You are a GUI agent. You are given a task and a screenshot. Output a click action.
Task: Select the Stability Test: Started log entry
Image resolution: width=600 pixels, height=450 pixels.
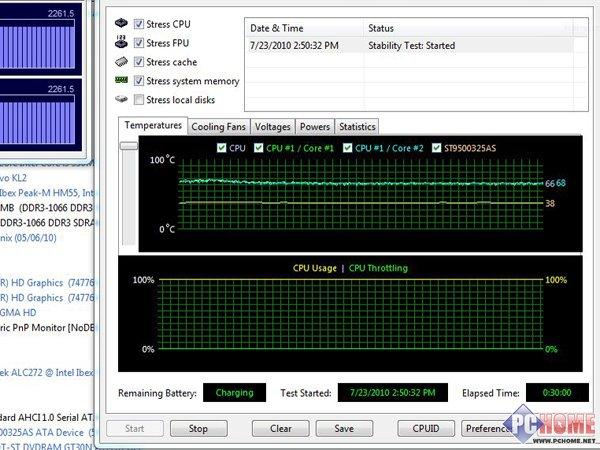pos(410,45)
